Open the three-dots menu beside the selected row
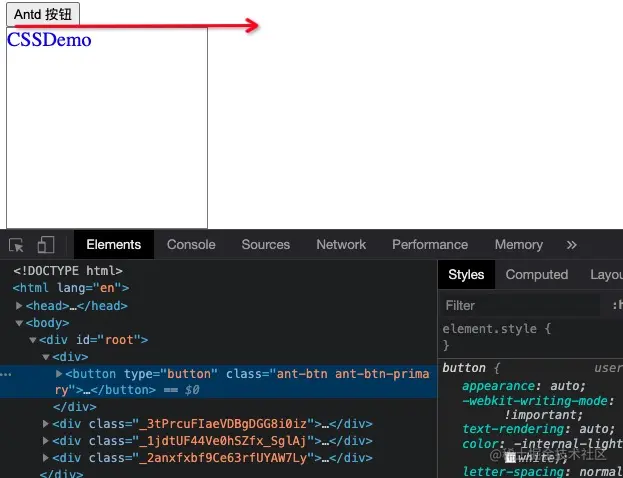623x478 pixels. 6,374
